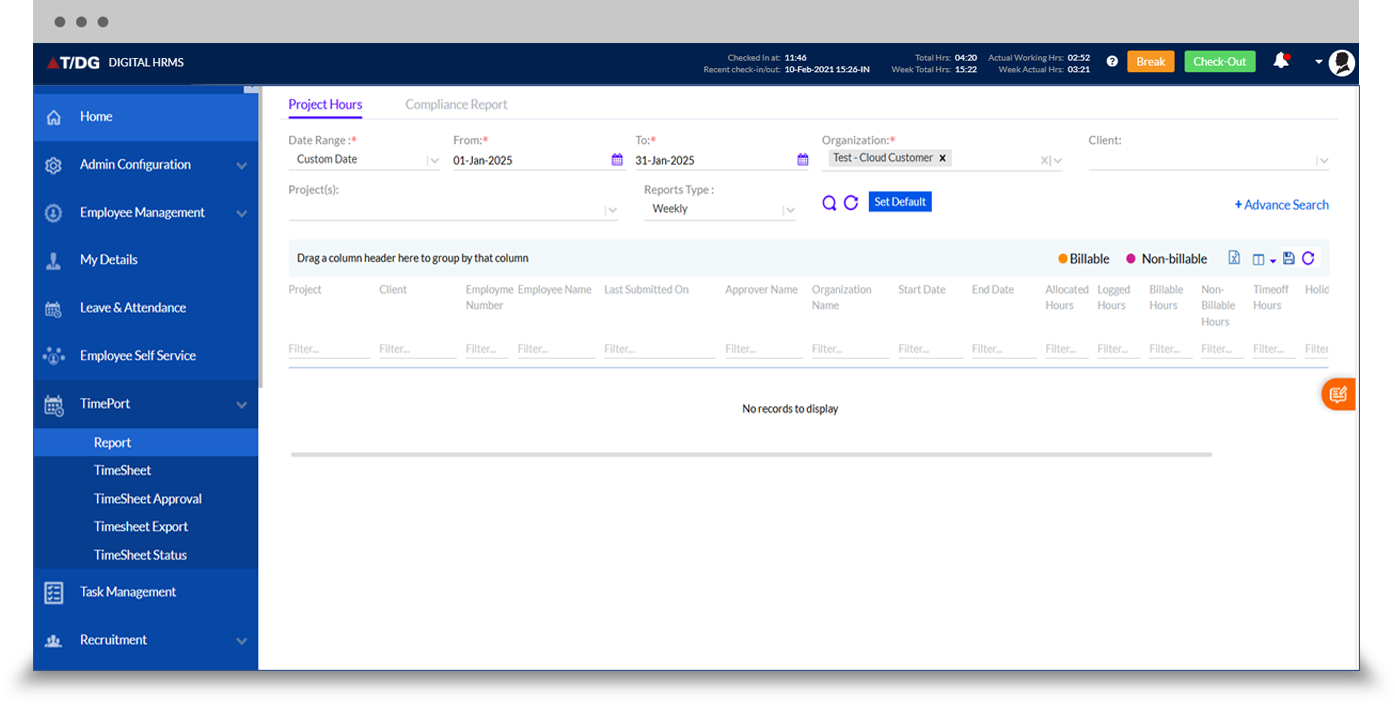The height and width of the screenshot is (704, 1395).
Task: Click the orange feedback note icon
Action: point(1338,395)
